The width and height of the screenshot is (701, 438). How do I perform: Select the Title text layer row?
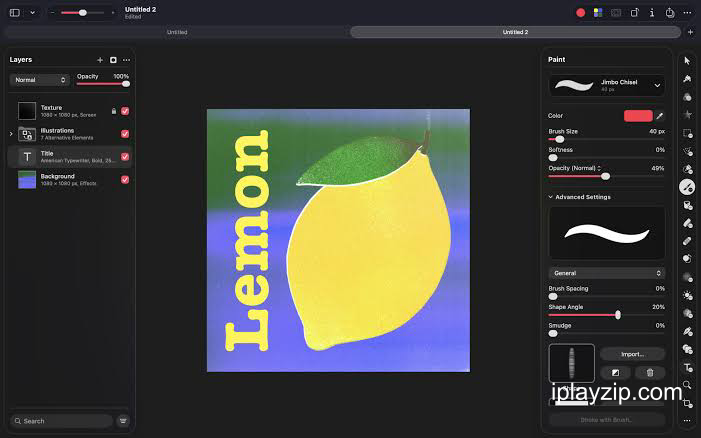pos(70,157)
